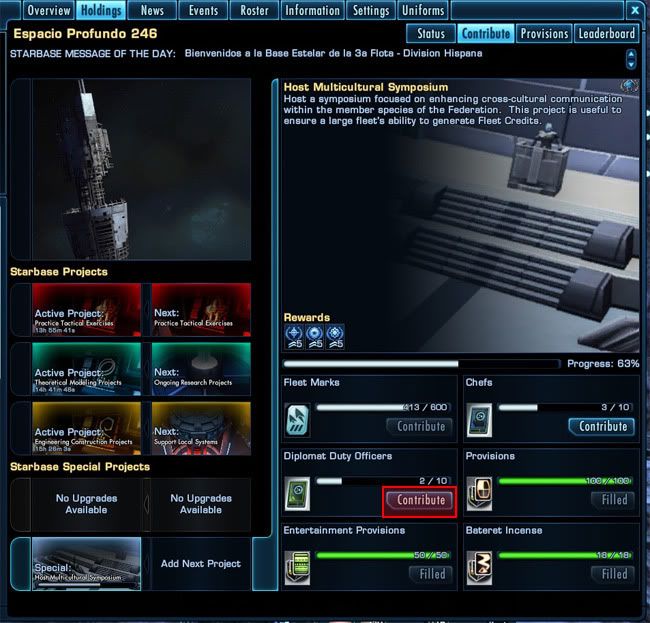Click the Entertainment Provisions icon

click(297, 567)
